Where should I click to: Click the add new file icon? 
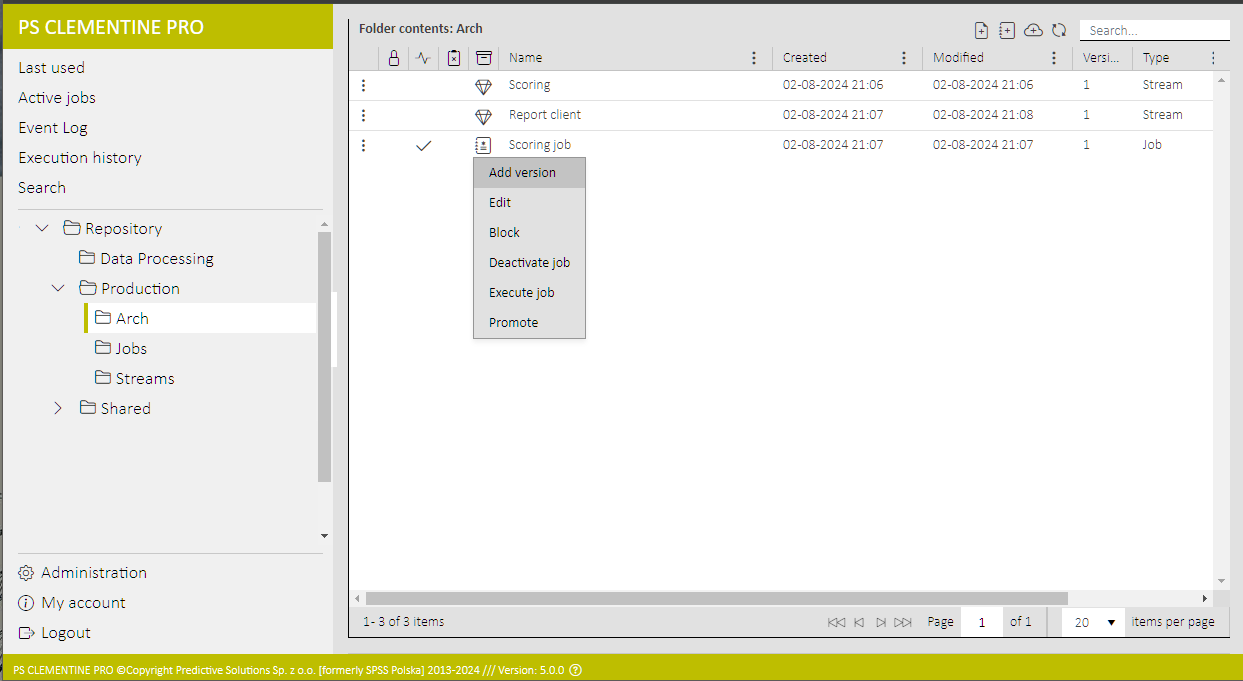981,31
